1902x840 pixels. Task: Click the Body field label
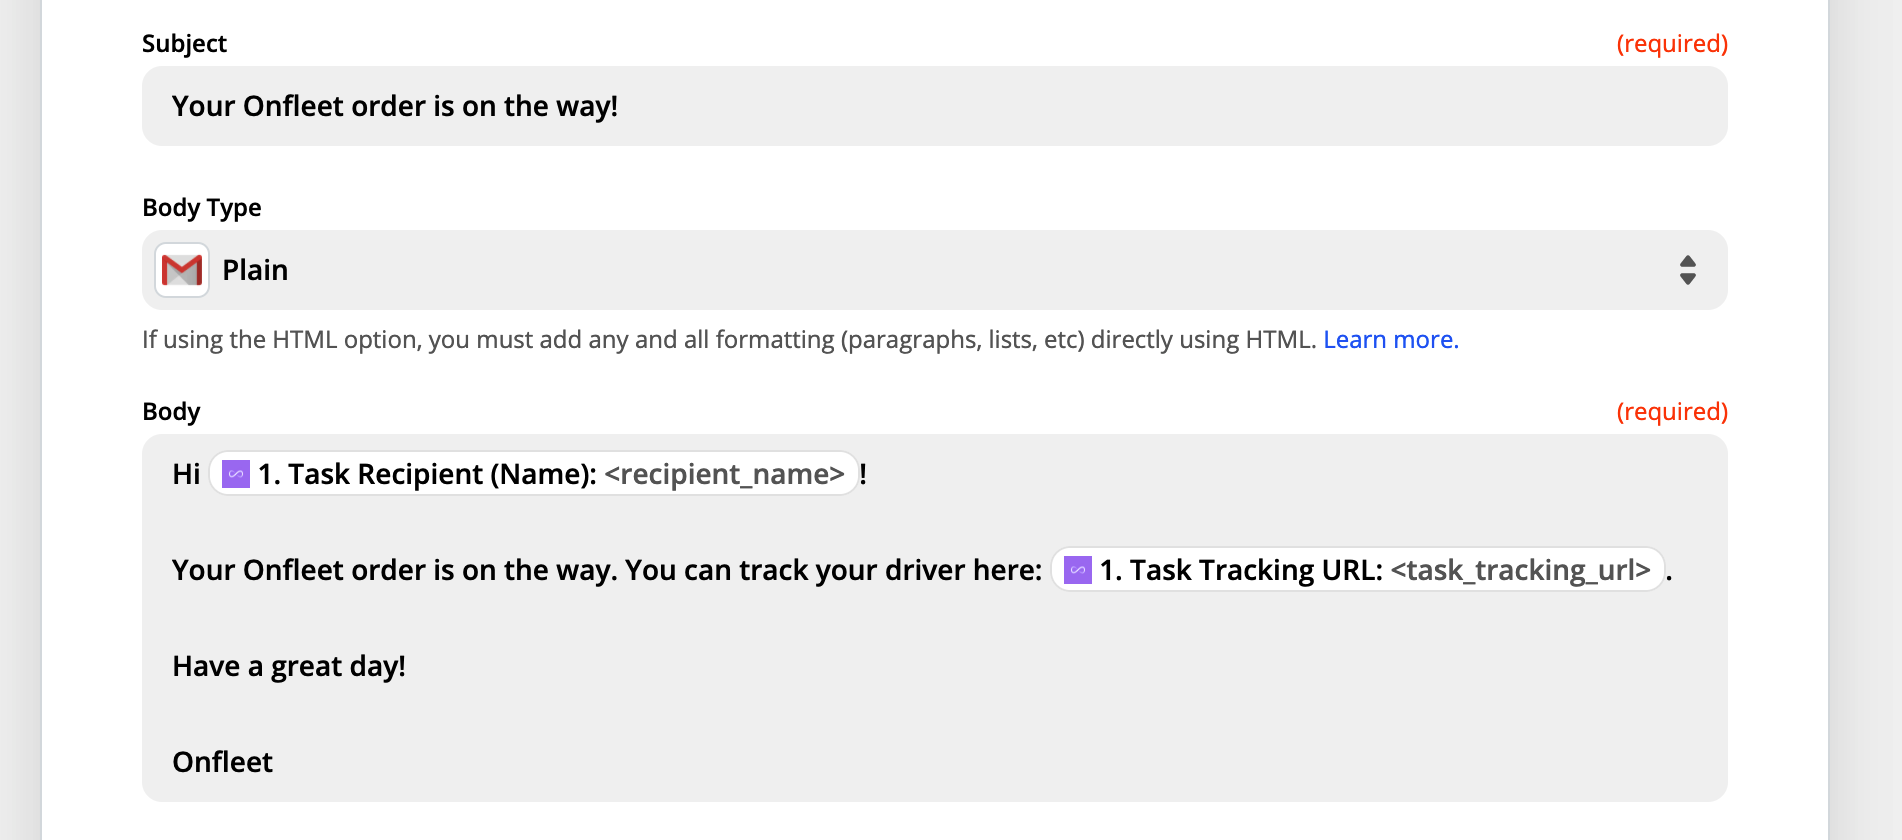[171, 412]
